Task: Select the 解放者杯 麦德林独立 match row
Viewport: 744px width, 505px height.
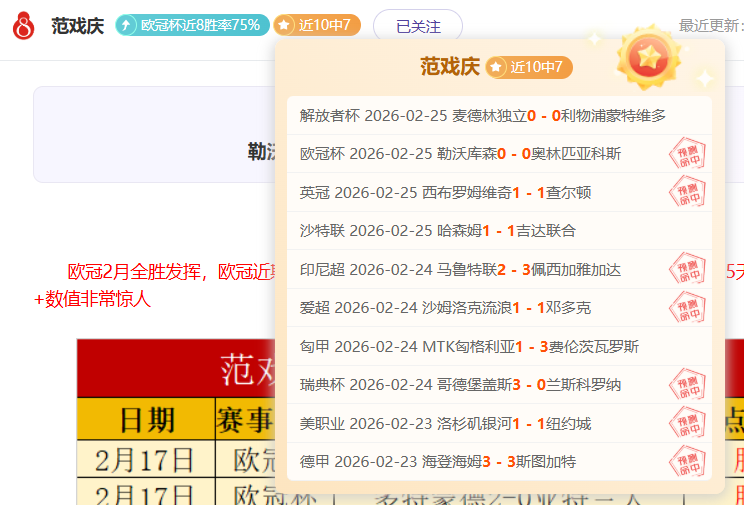Action: tap(482, 115)
